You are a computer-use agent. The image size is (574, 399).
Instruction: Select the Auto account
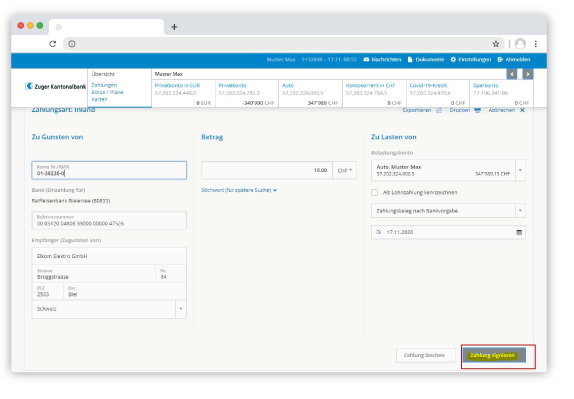(310, 94)
